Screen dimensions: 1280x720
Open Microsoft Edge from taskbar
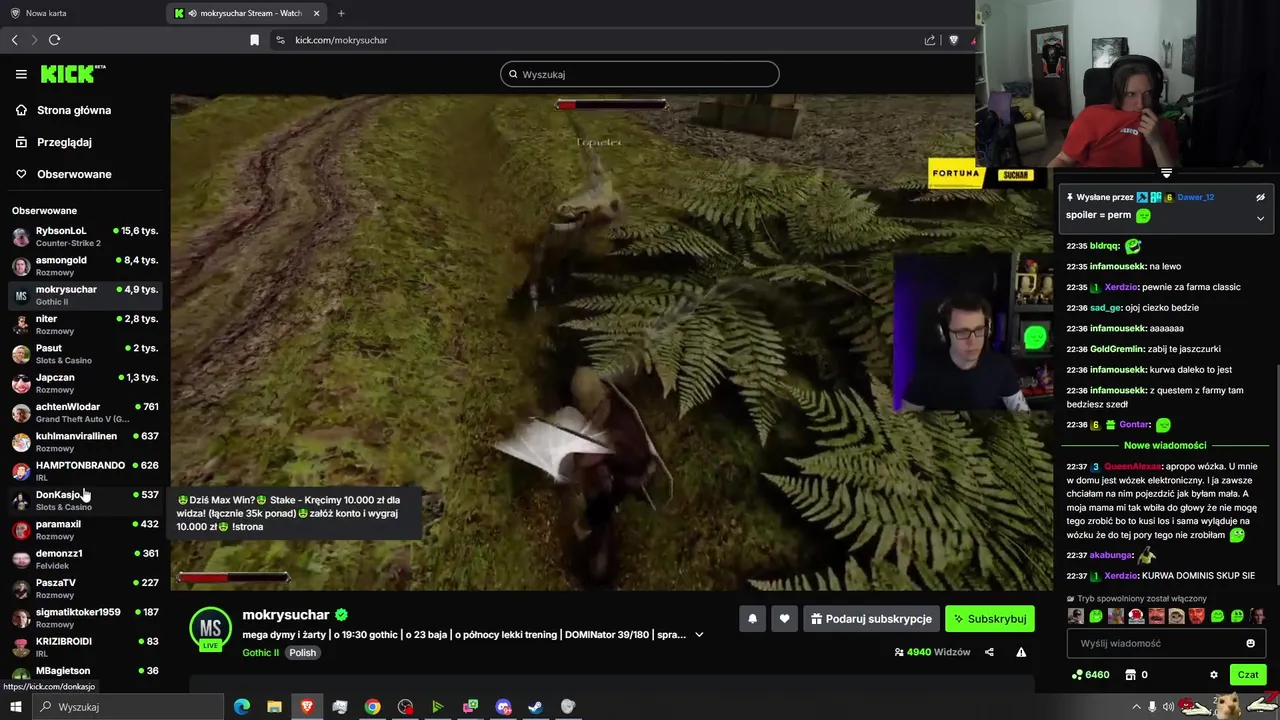(x=242, y=707)
